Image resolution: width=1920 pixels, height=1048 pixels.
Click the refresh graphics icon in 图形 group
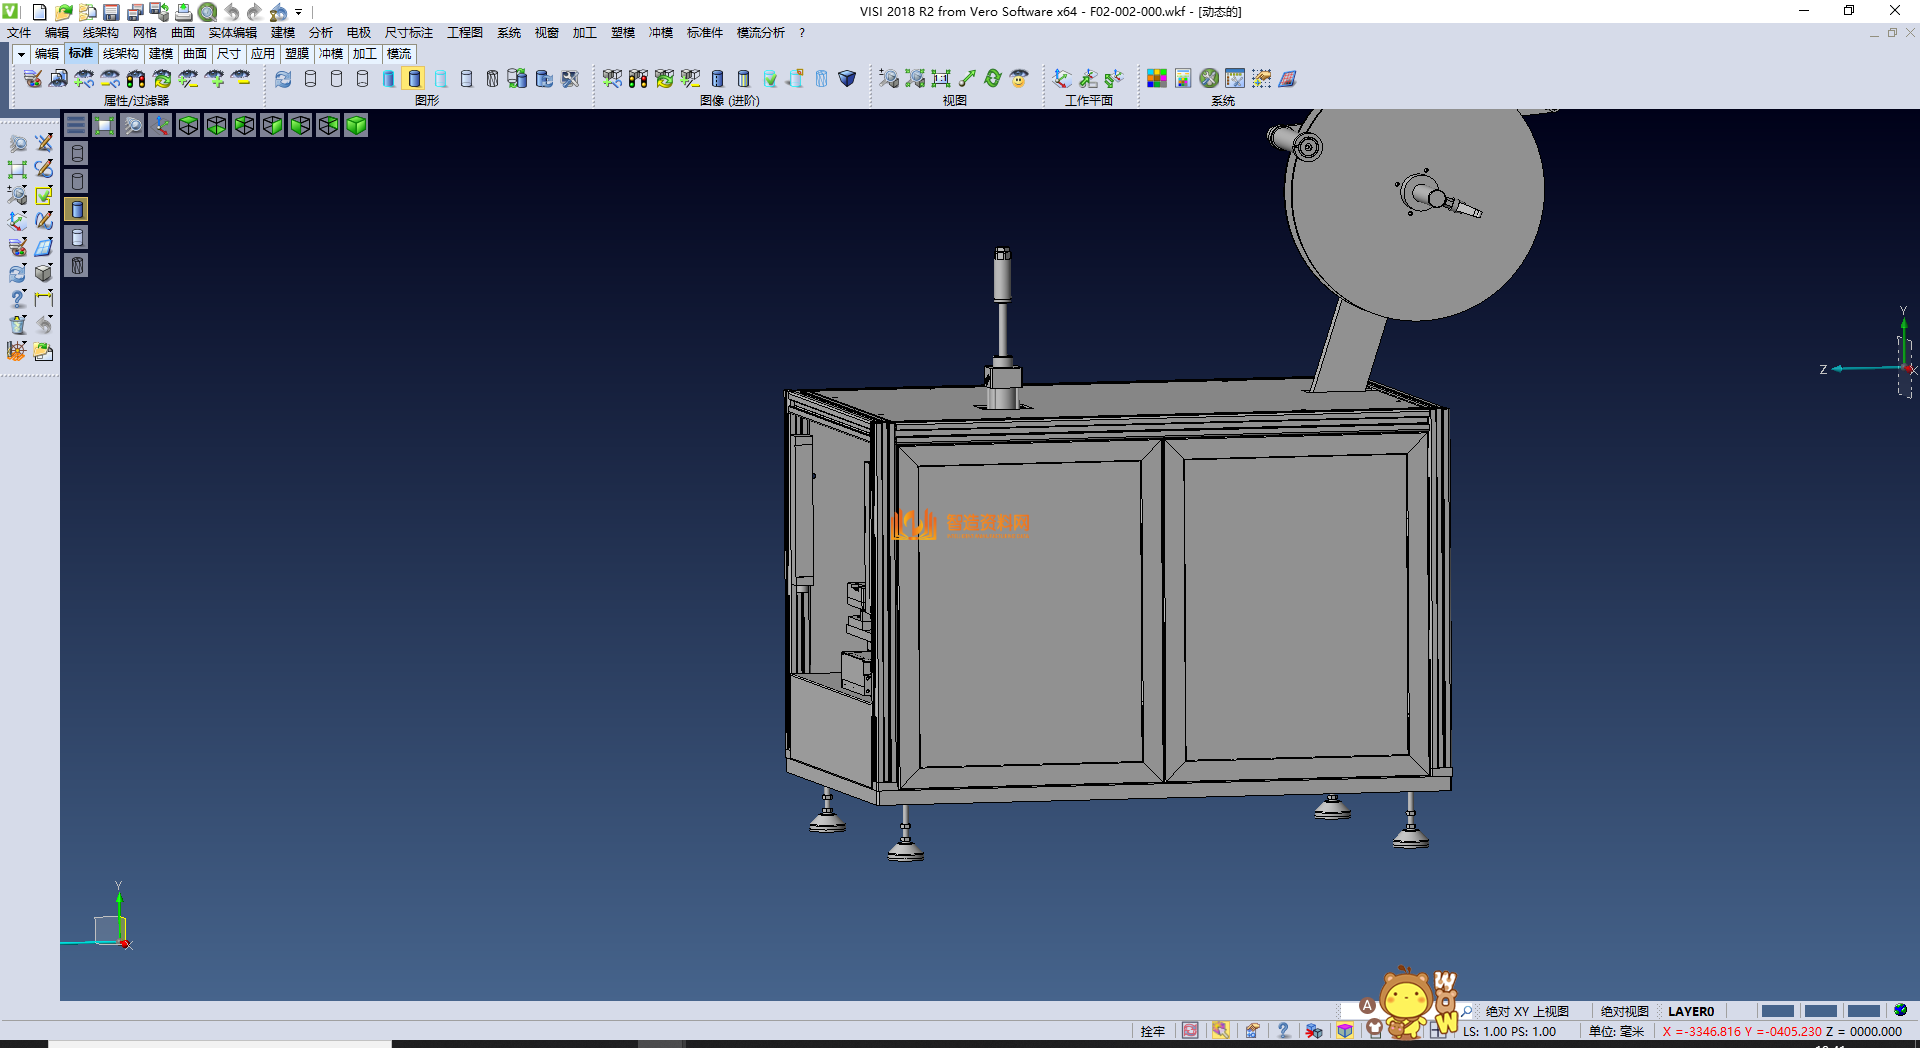pos(284,78)
